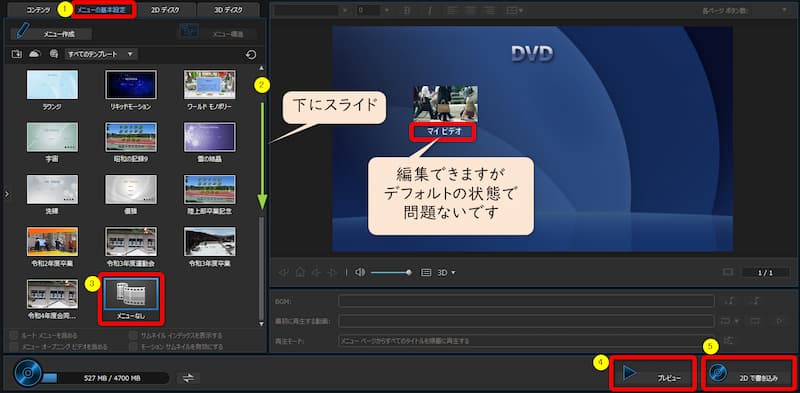Adjust the preview volume slider
Screen dimensions: 800x393
coord(392,273)
